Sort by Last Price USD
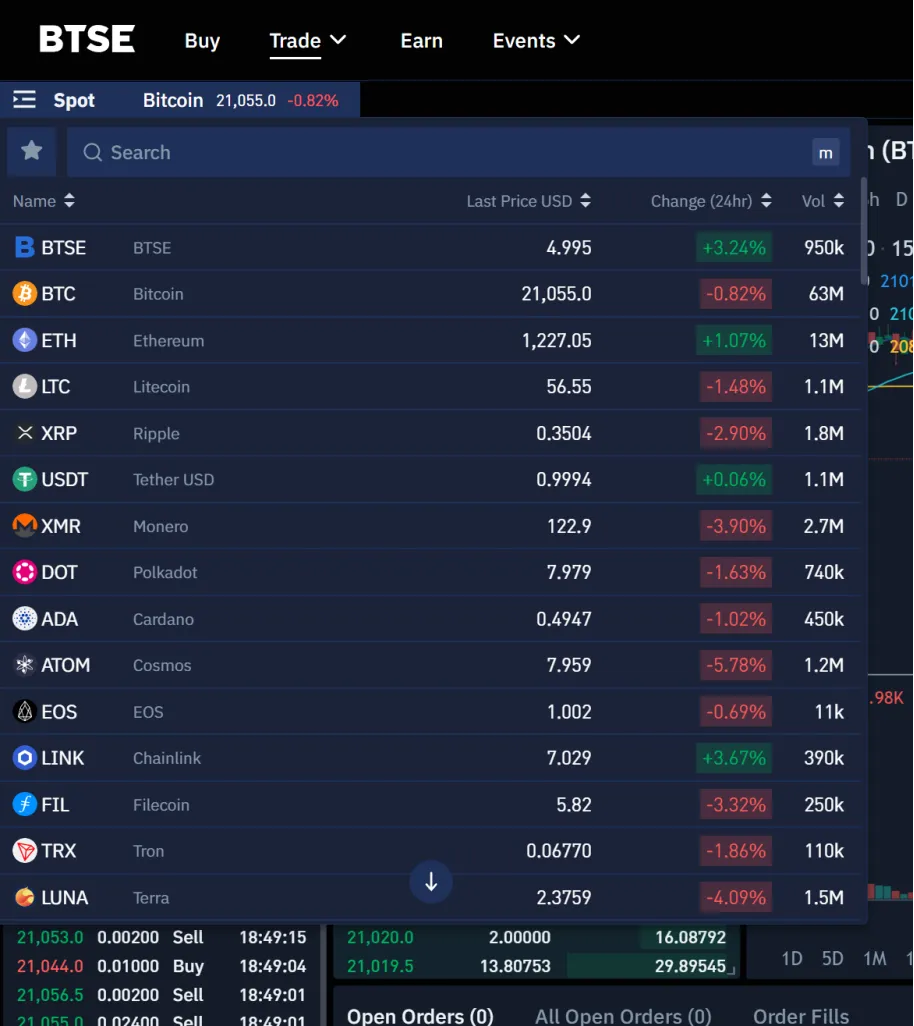The width and height of the screenshot is (914, 1026). tap(529, 201)
